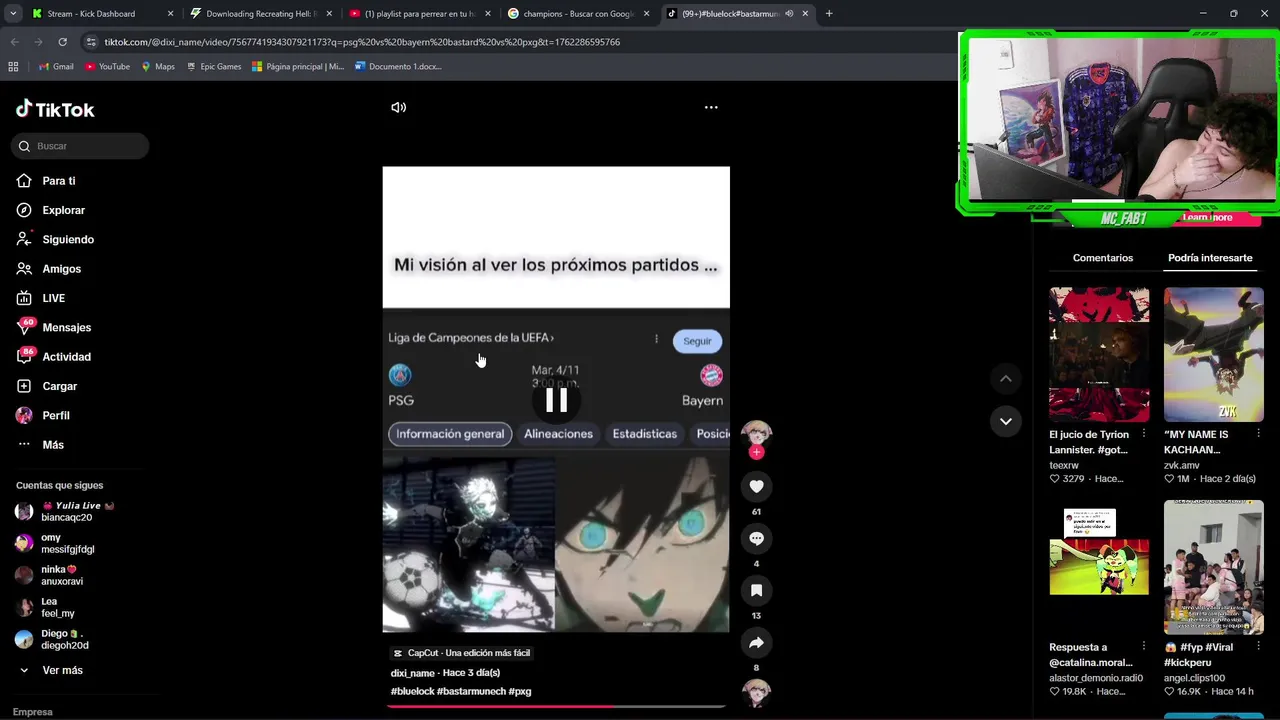This screenshot has width=1280, height=720.
Task: Open teexrw author link
Action: click(1064, 465)
